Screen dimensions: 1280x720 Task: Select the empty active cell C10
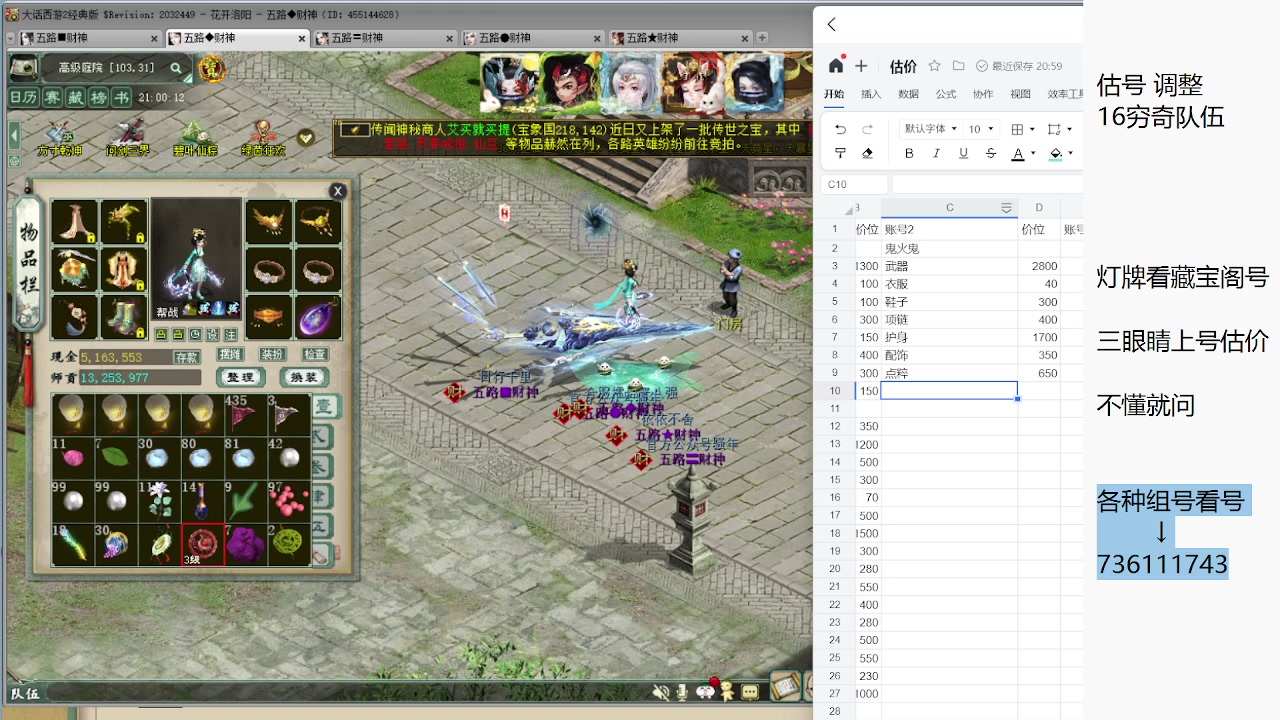[949, 391]
